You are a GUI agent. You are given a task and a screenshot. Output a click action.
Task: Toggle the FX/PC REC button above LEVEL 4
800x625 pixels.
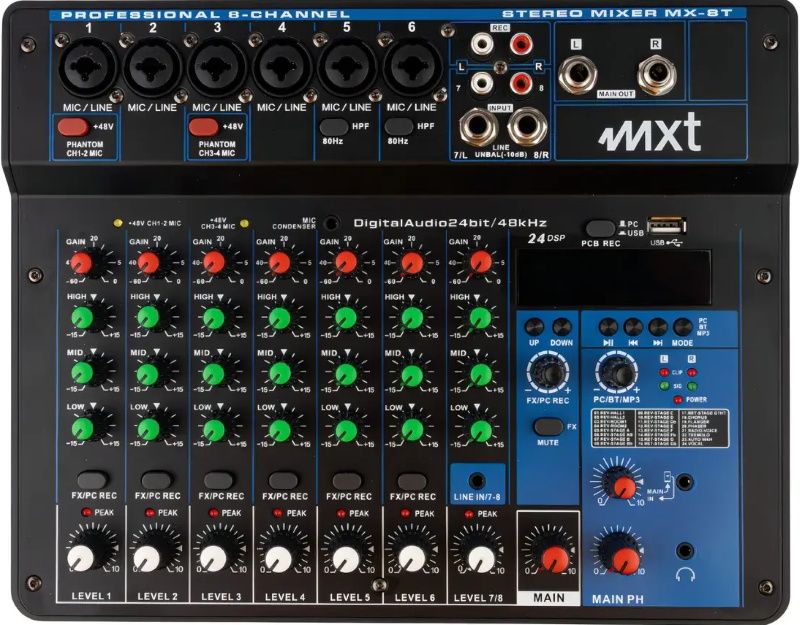tap(283, 480)
